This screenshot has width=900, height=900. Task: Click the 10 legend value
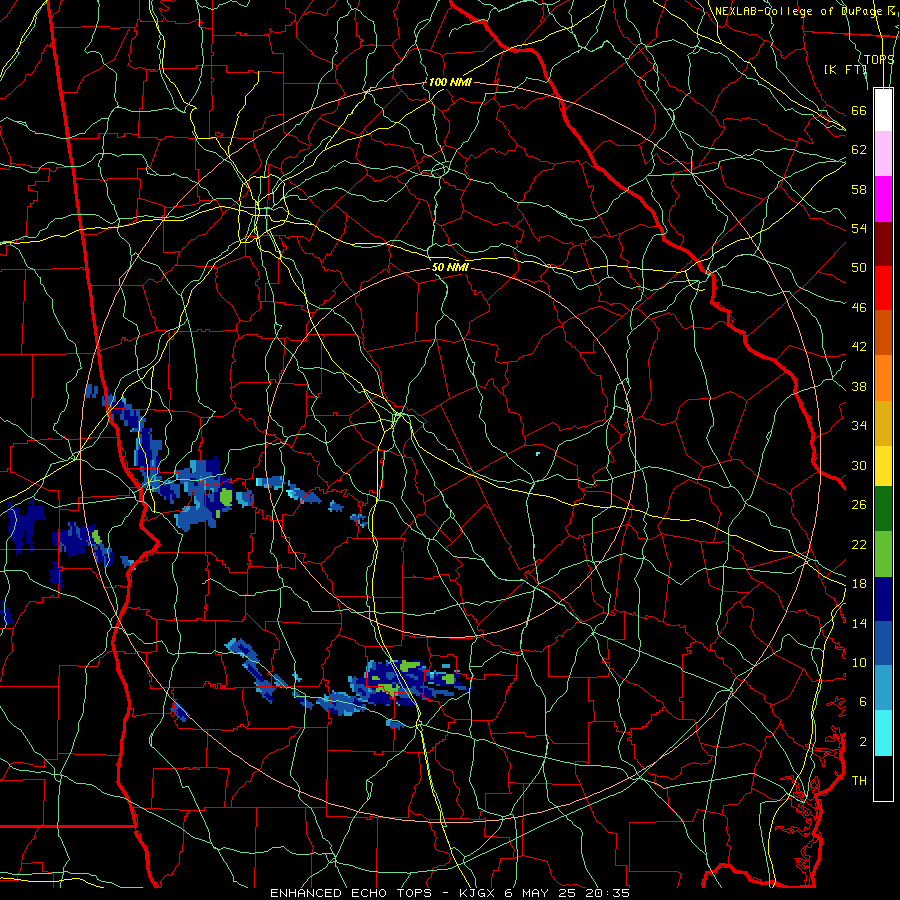pos(859,662)
